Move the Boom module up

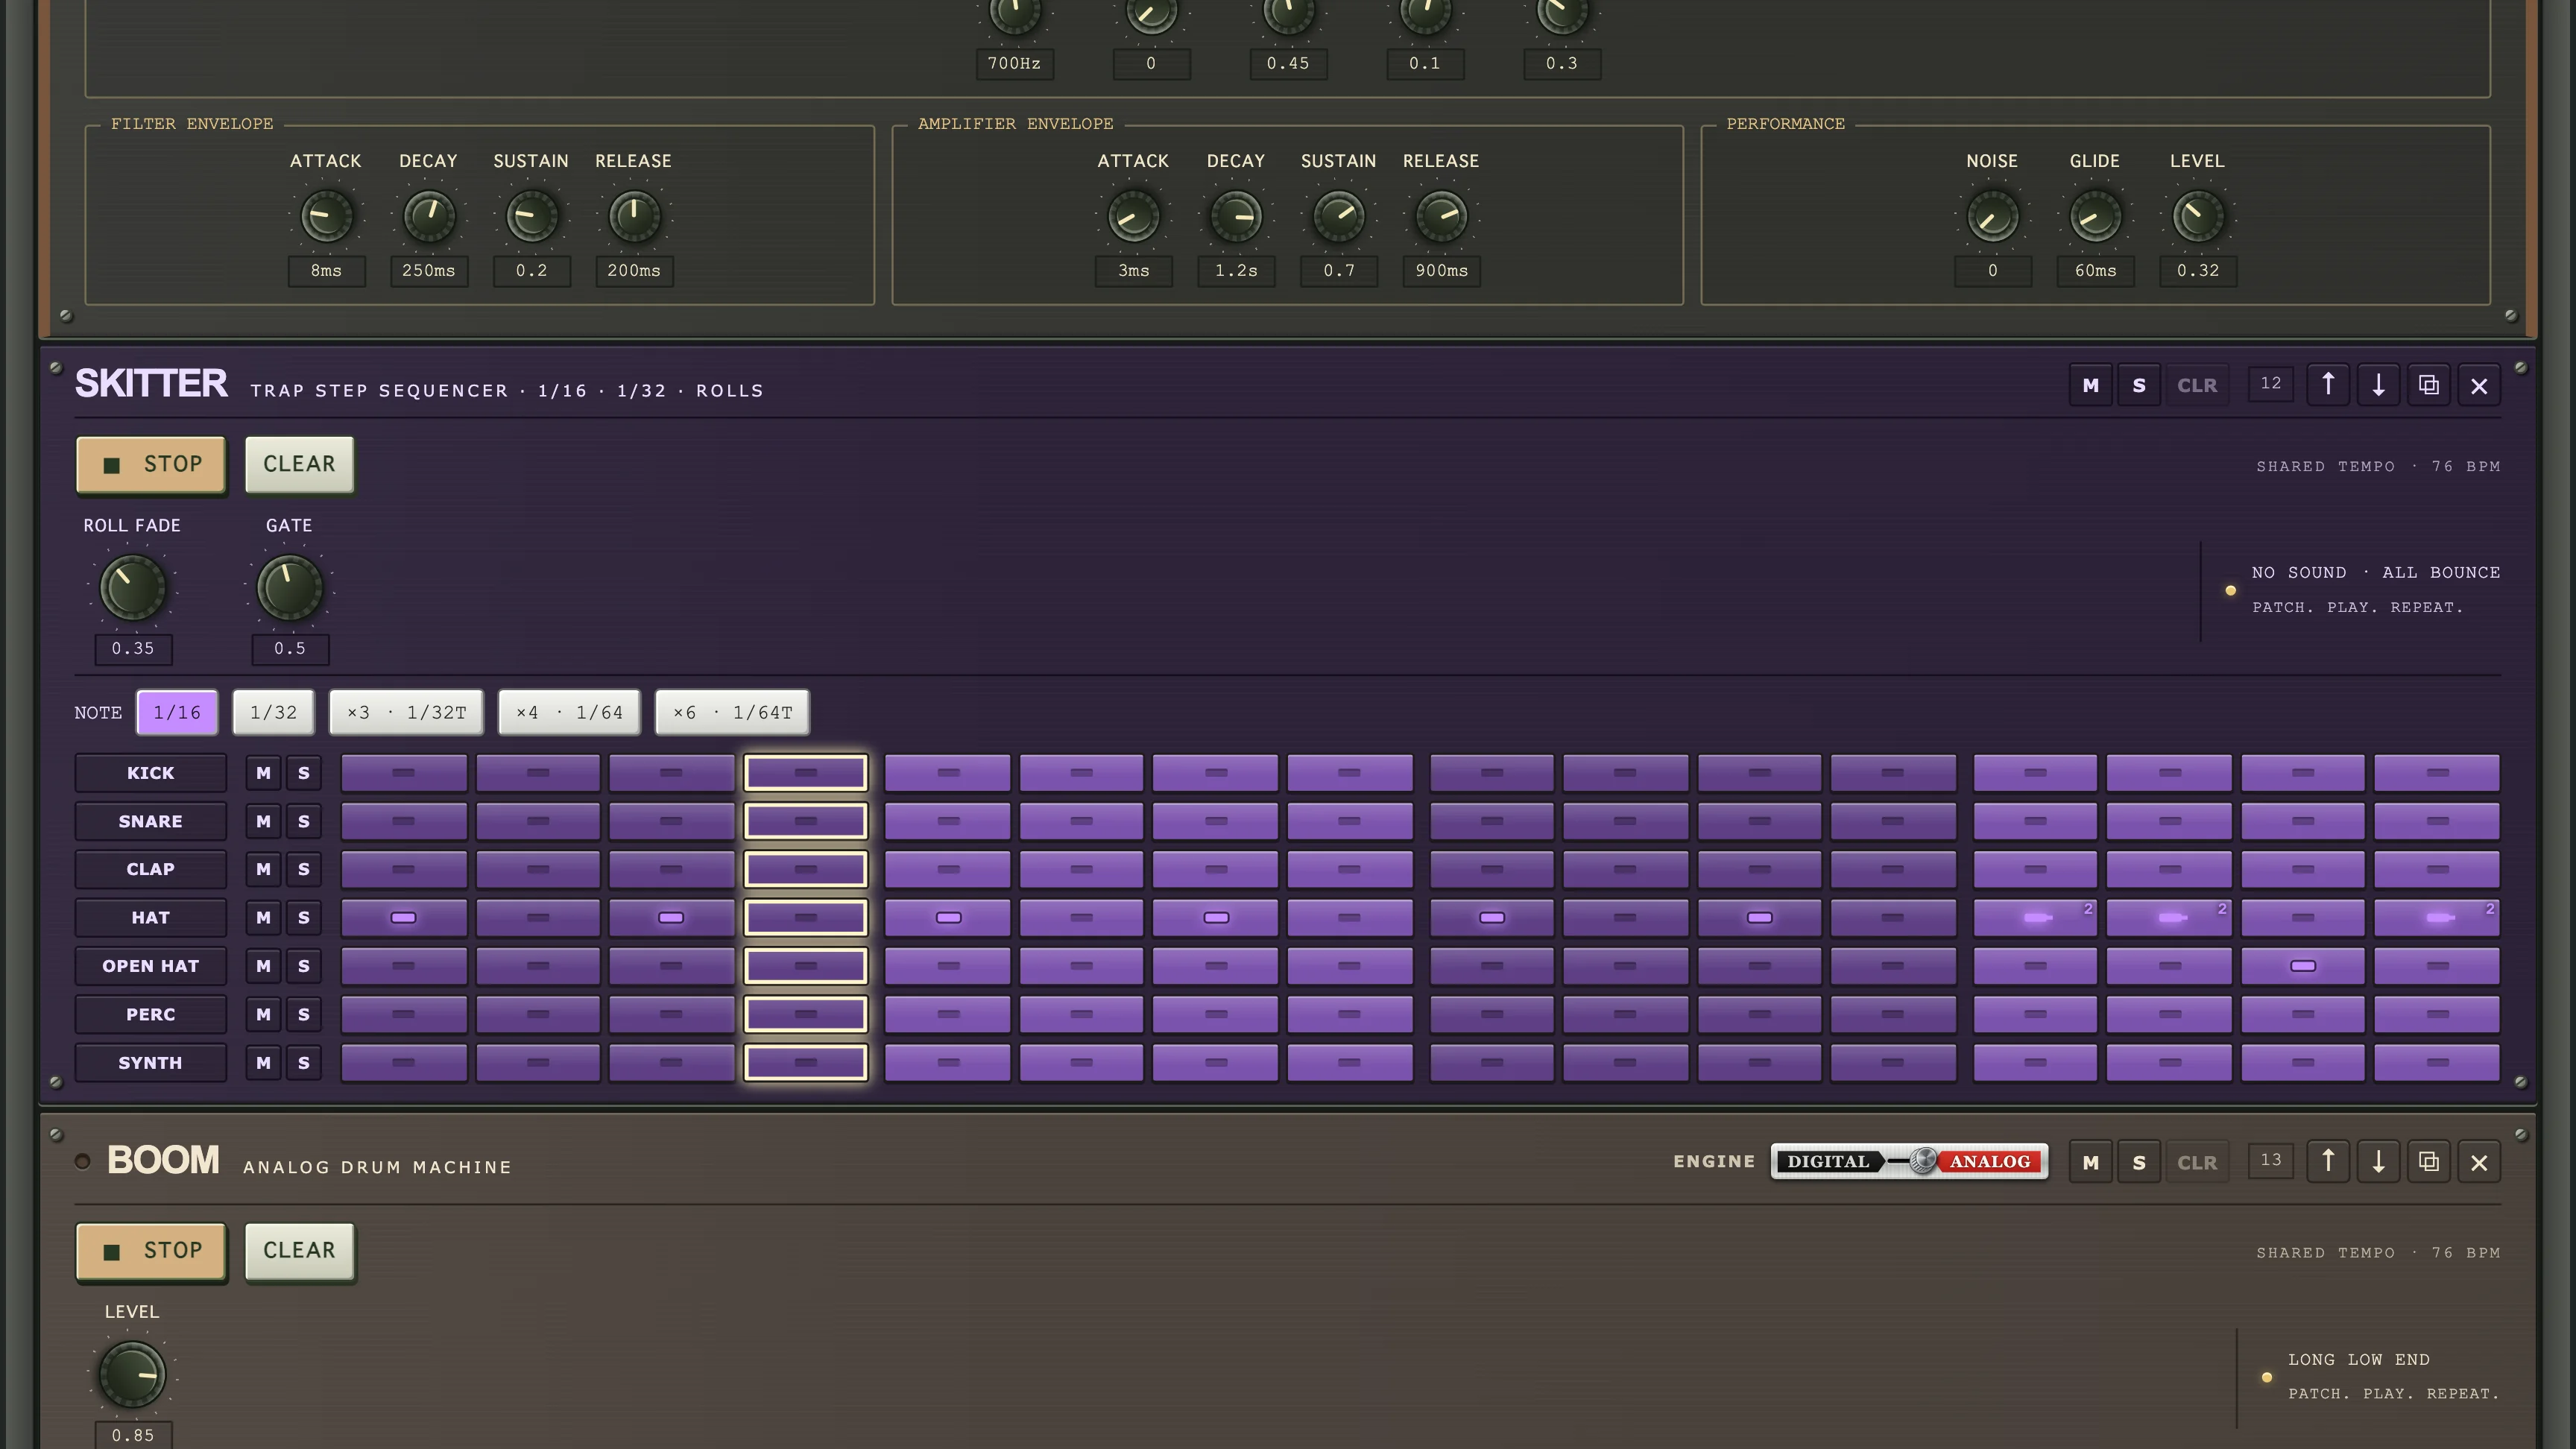(x=2328, y=1162)
